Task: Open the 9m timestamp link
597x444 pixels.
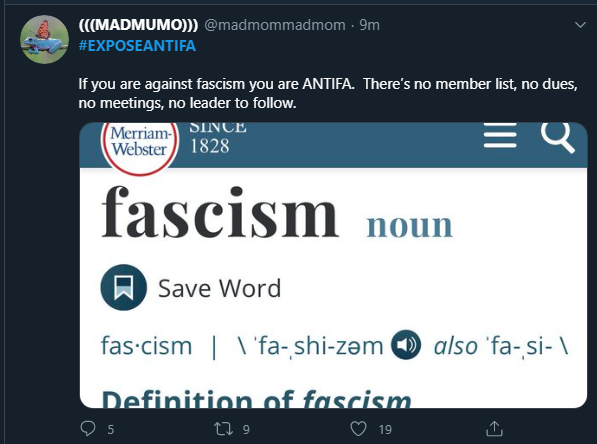Action: click(x=369, y=25)
